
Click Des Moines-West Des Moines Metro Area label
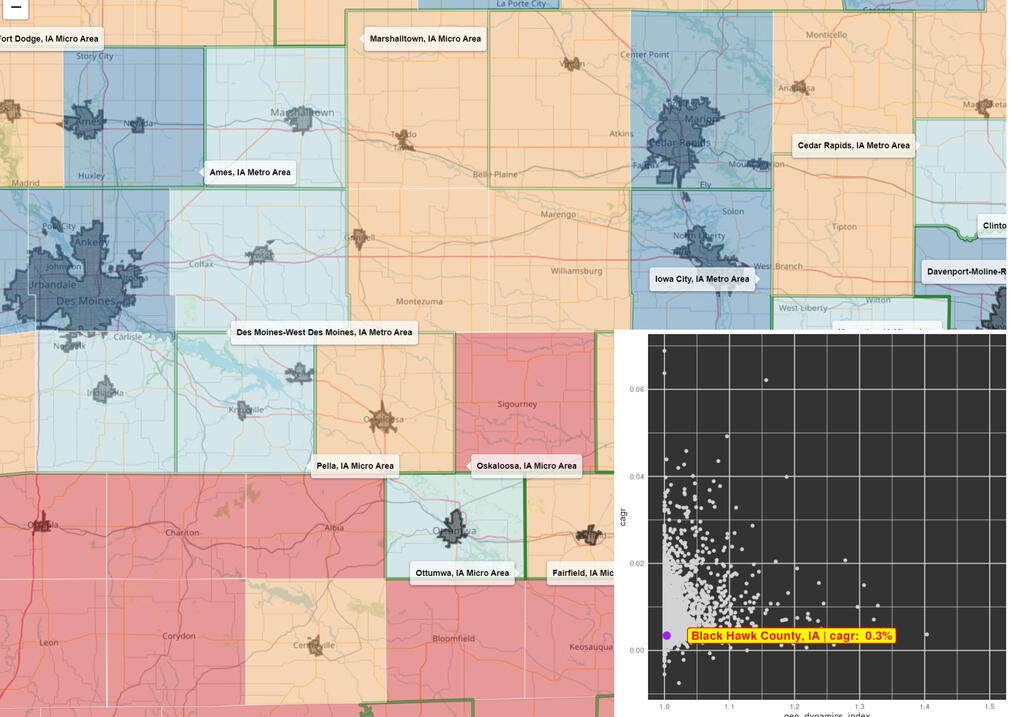point(323,333)
